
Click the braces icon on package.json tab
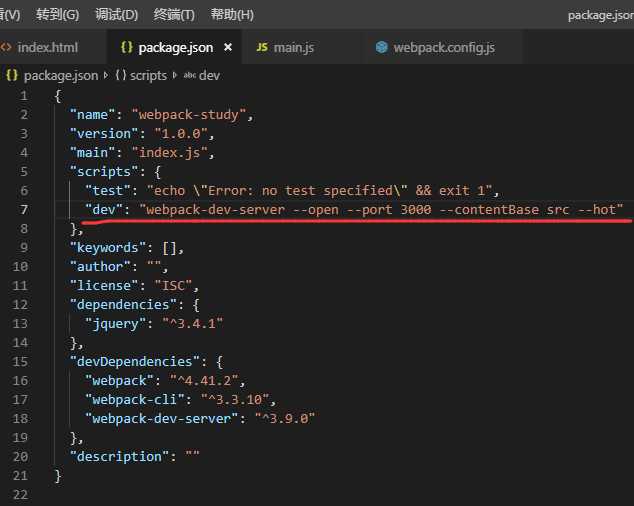coord(127,47)
